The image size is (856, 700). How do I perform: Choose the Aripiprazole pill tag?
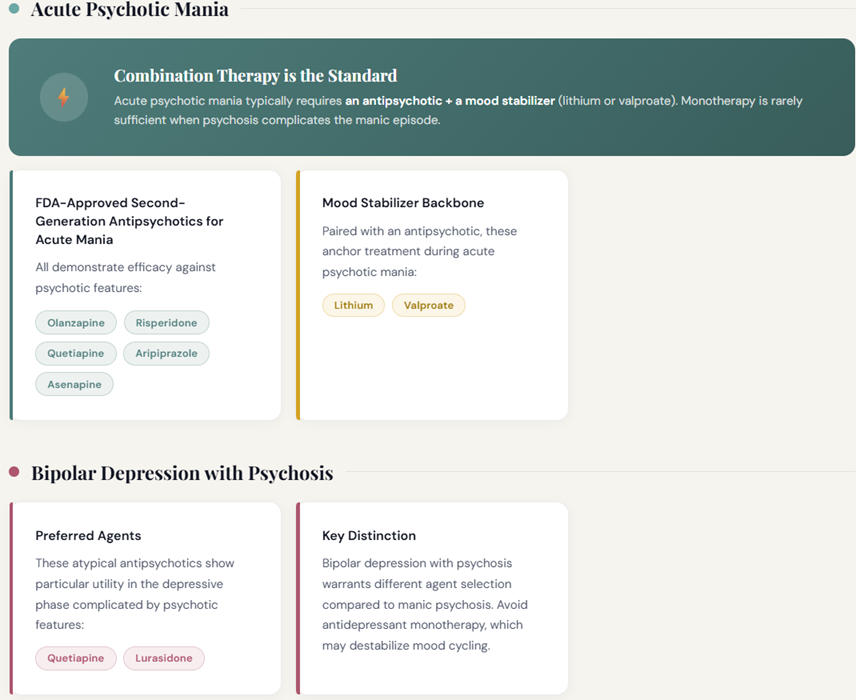coord(166,353)
